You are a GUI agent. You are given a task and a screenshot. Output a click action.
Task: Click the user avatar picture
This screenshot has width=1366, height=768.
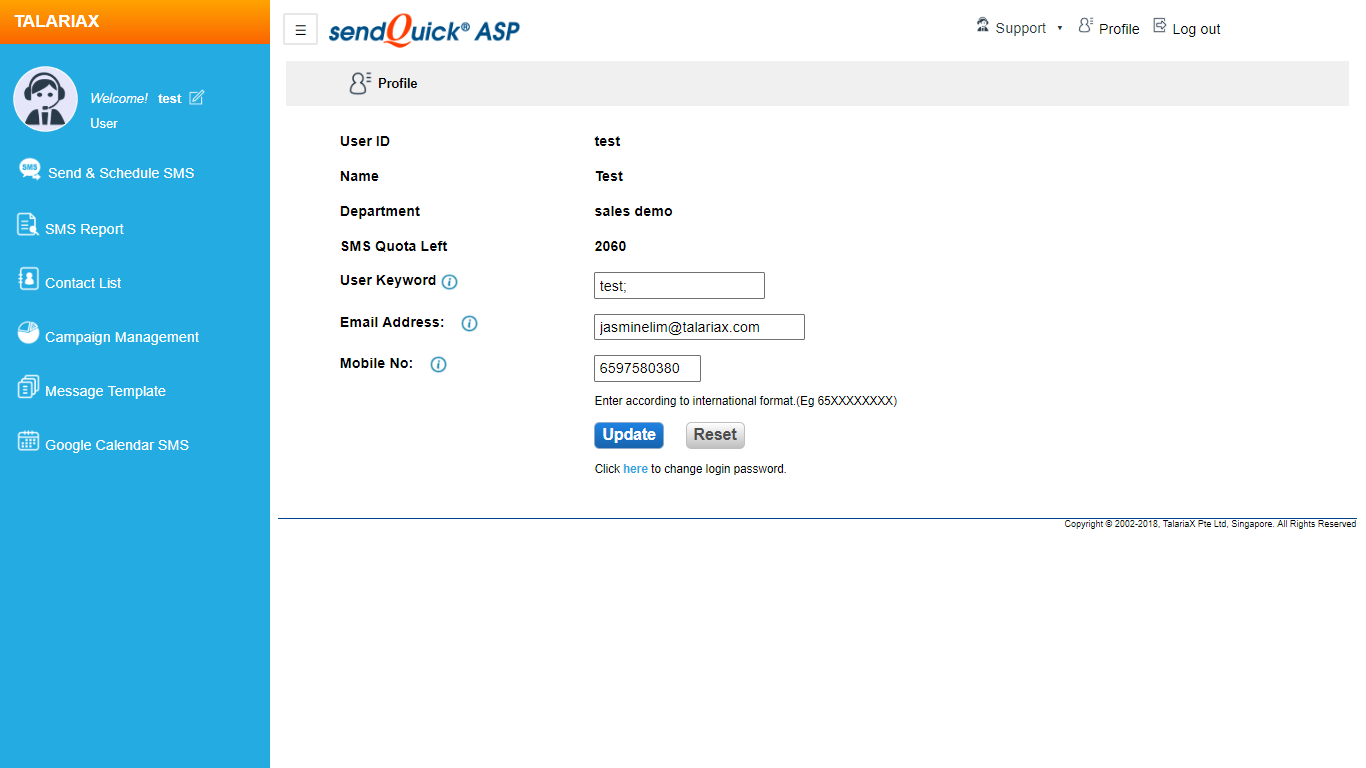point(45,99)
